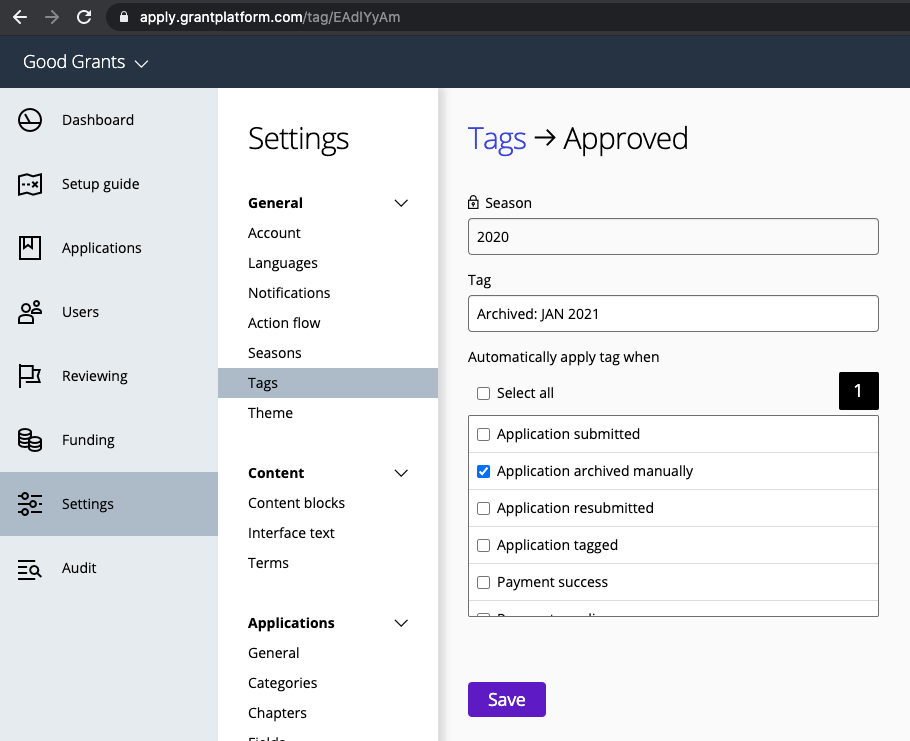
Task: Open the Good Grants account dropdown
Action: [85, 62]
